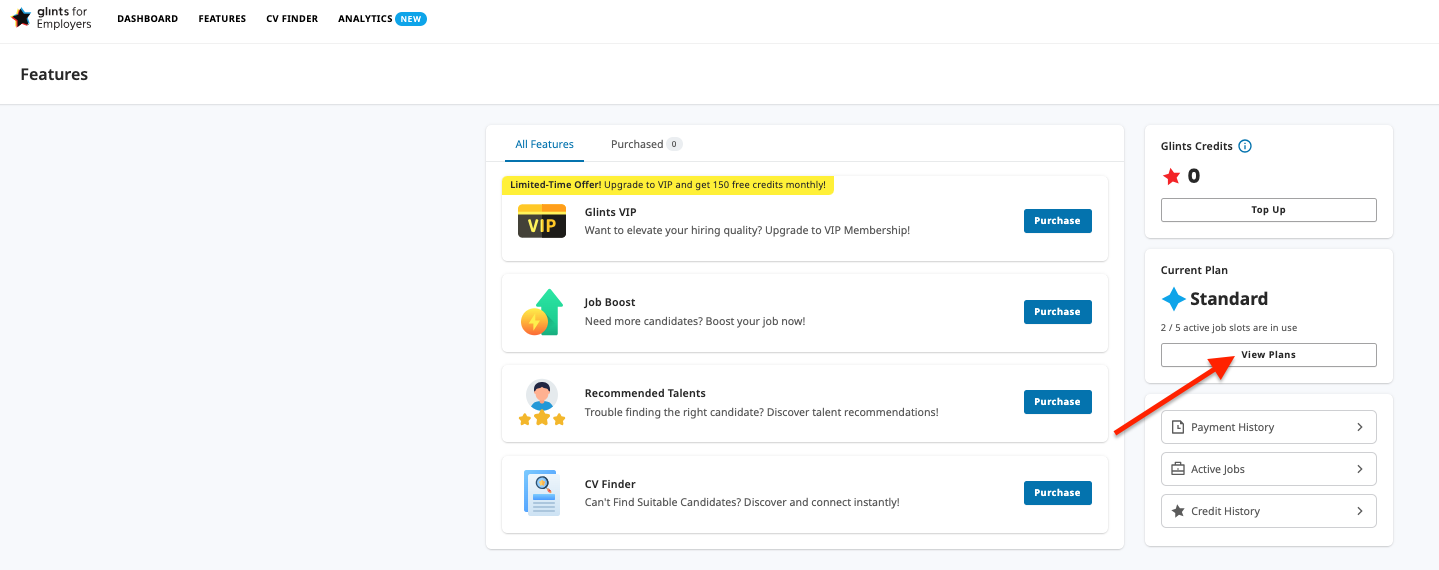Click the '2 / 5 active job slots' text

pyautogui.click(x=1229, y=328)
